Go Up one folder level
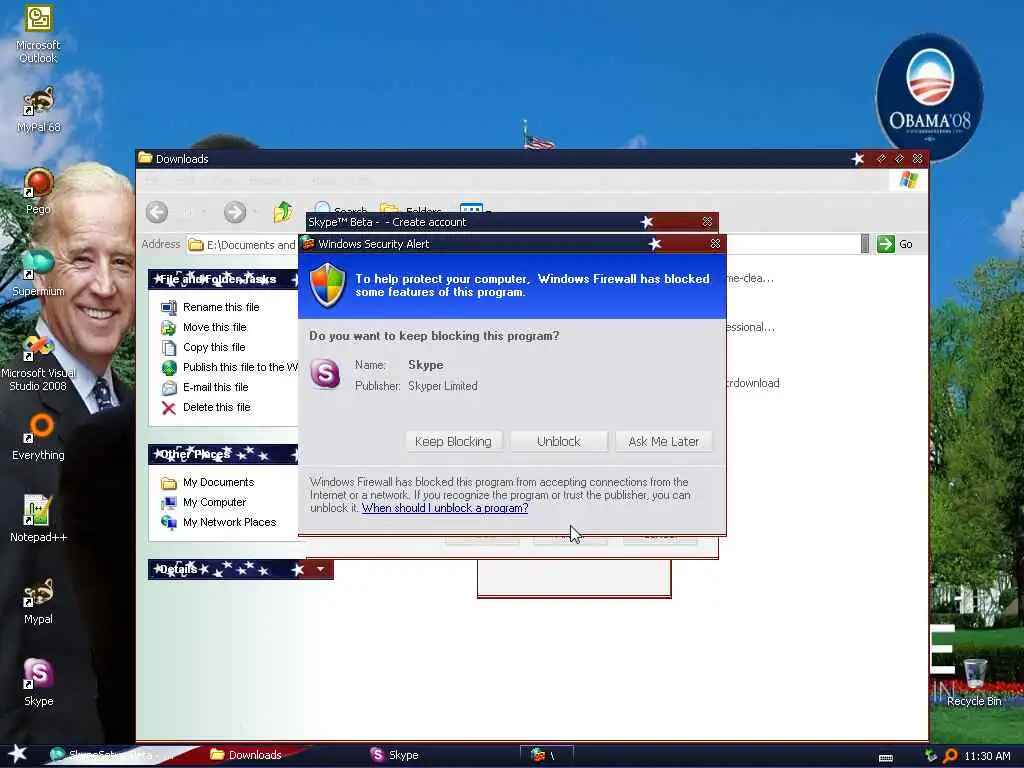Screen dimensions: 1024x768 tap(283, 212)
